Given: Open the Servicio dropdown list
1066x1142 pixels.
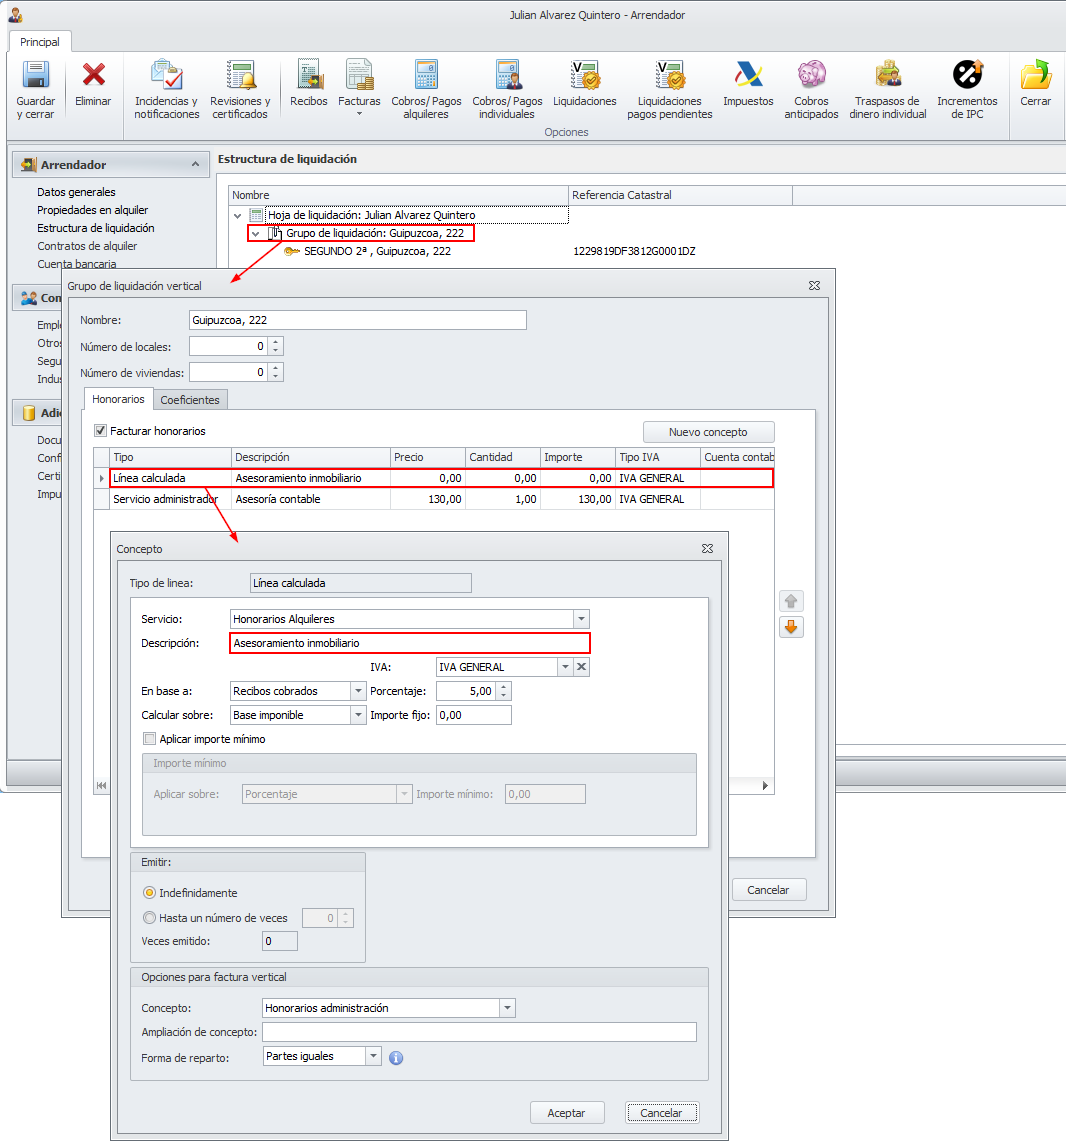Looking at the screenshot, I should [581, 619].
